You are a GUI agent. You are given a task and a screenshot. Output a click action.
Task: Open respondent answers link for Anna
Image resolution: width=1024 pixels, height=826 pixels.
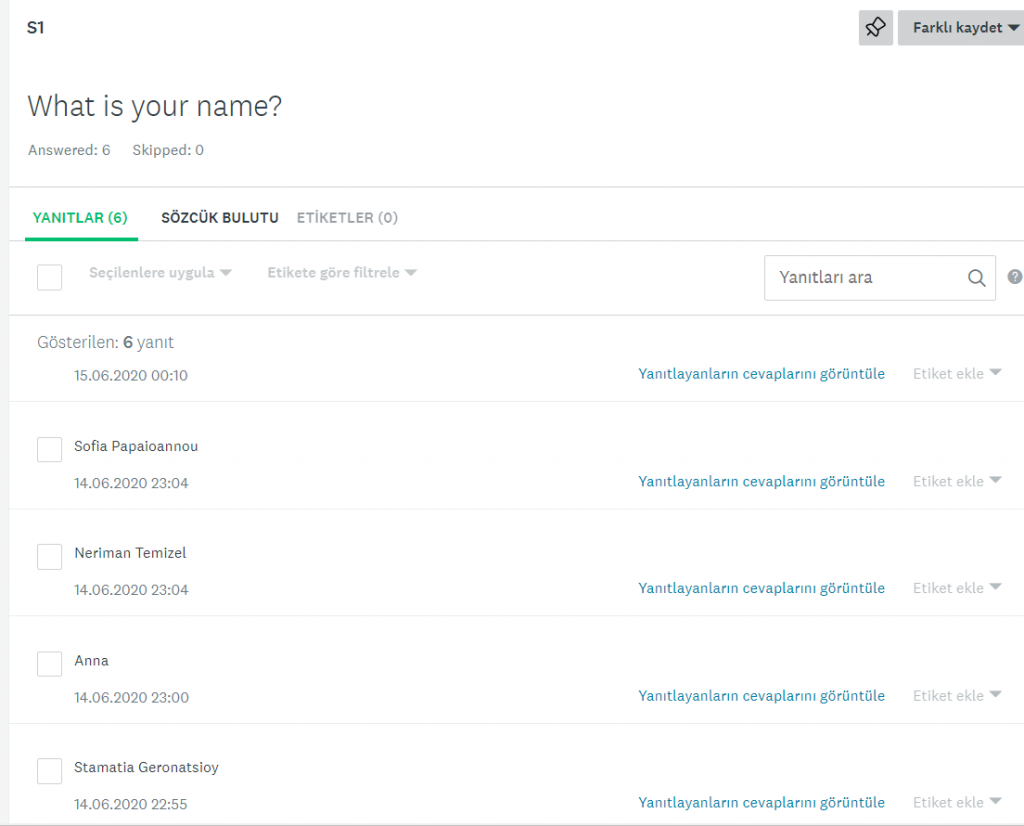[x=761, y=696]
